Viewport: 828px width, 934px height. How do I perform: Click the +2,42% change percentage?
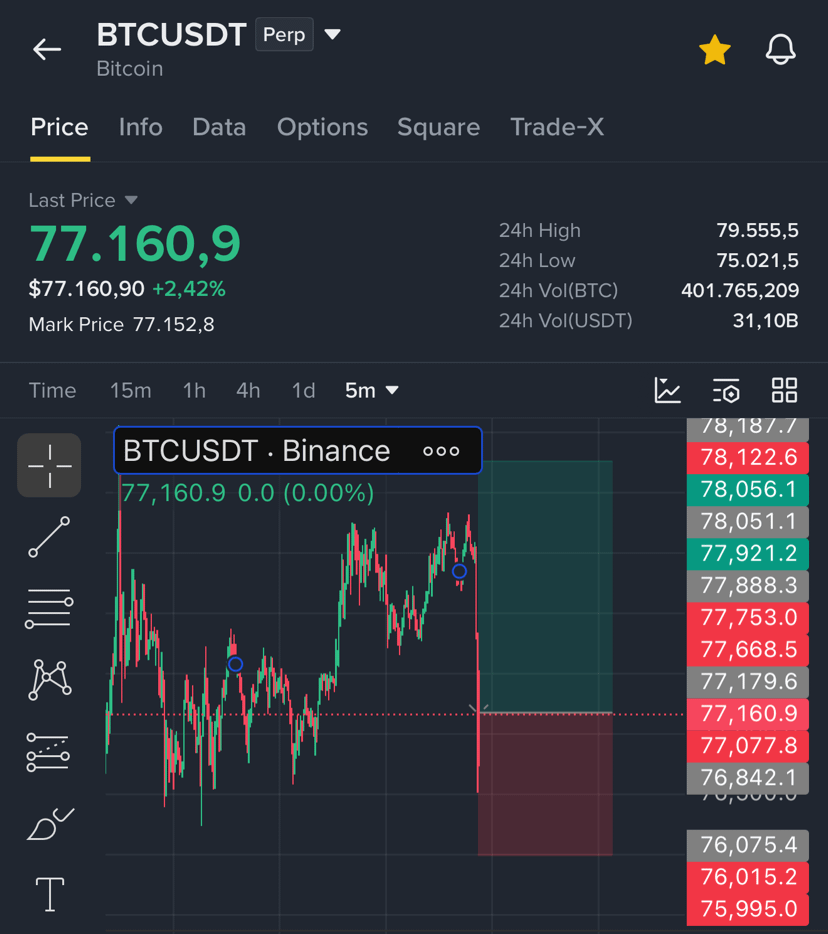189,289
